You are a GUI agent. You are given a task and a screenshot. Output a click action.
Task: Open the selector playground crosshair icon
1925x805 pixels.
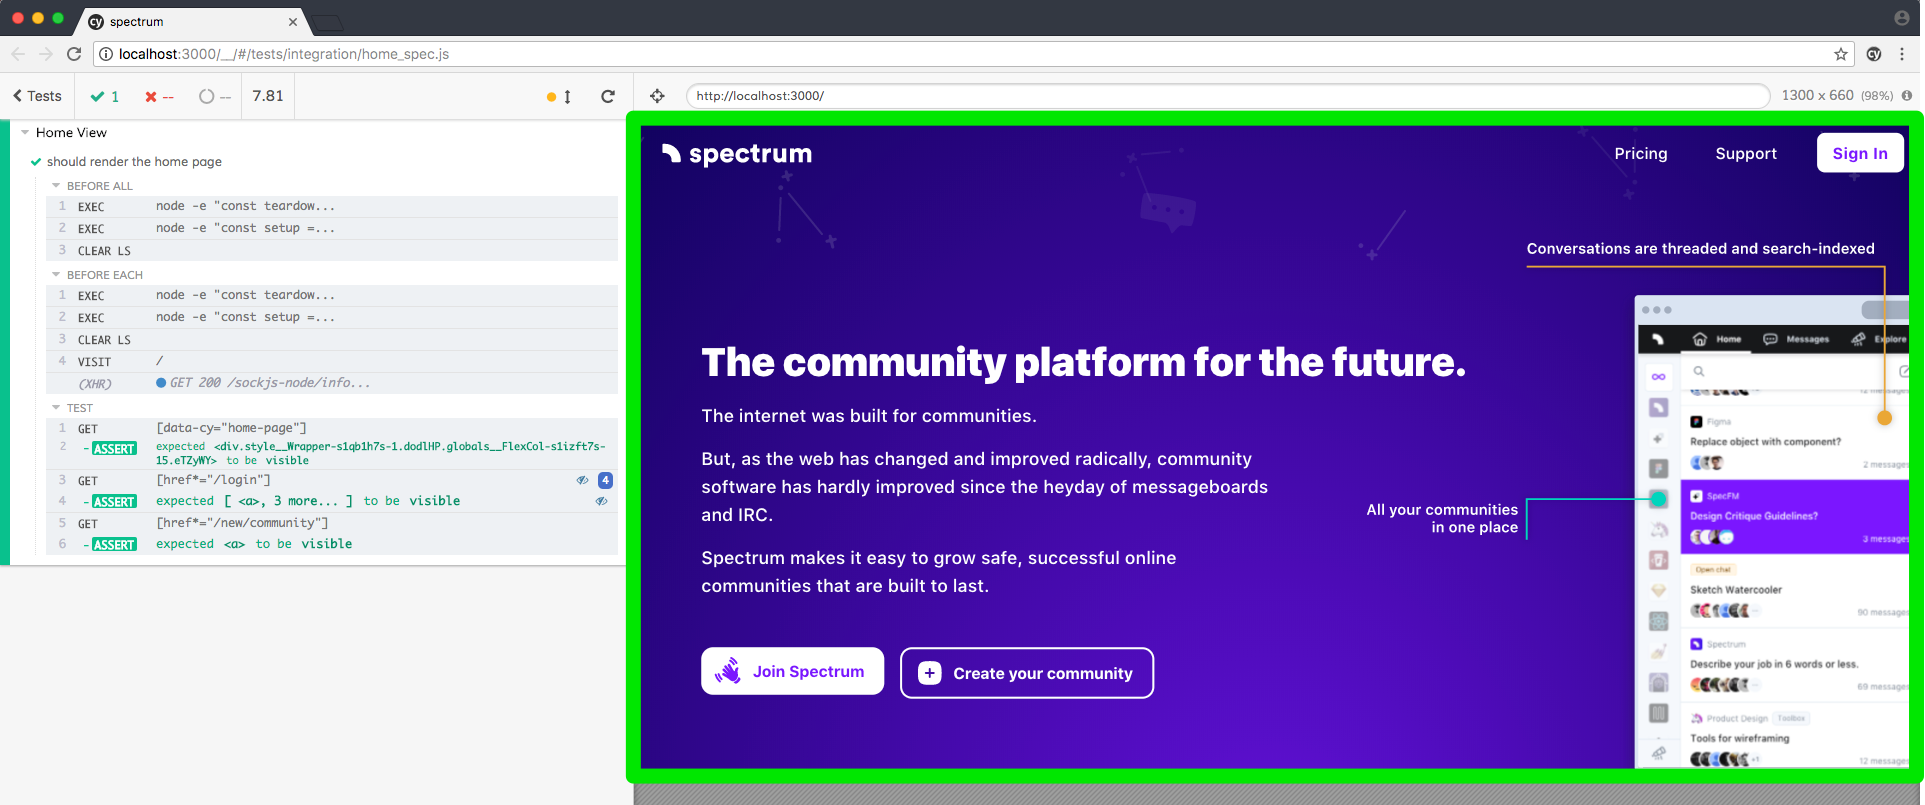(657, 96)
